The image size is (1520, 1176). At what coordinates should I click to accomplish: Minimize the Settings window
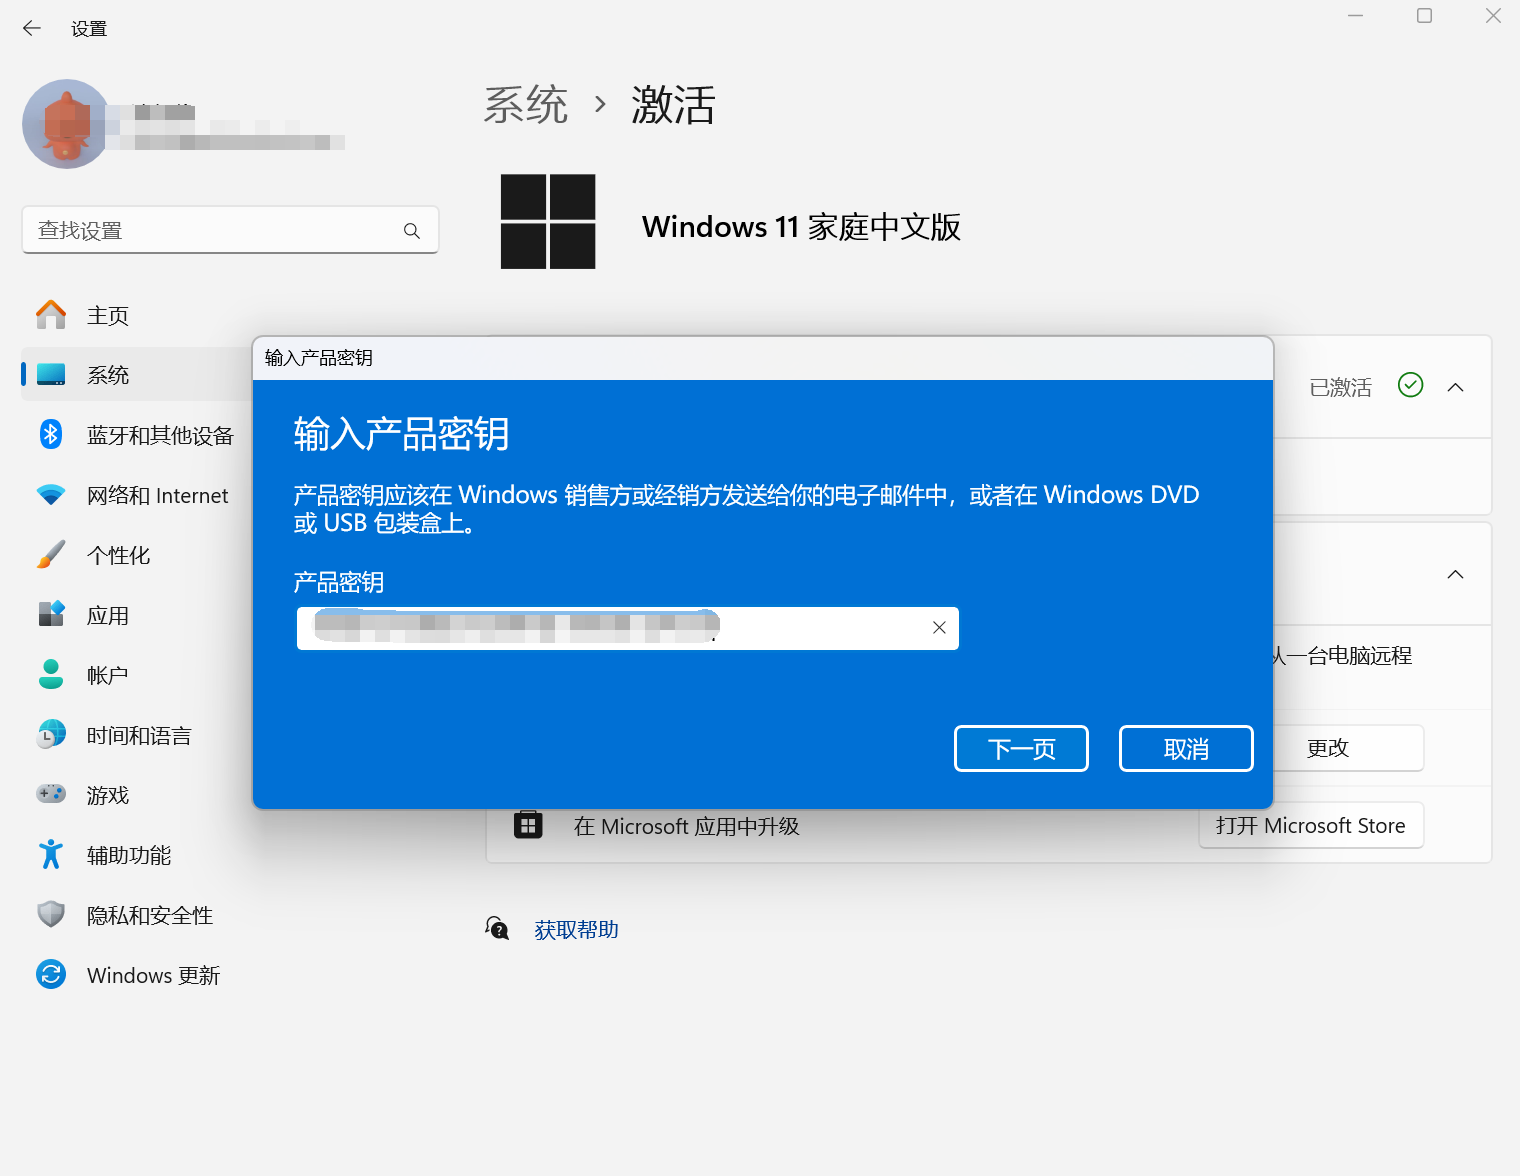point(1356,16)
